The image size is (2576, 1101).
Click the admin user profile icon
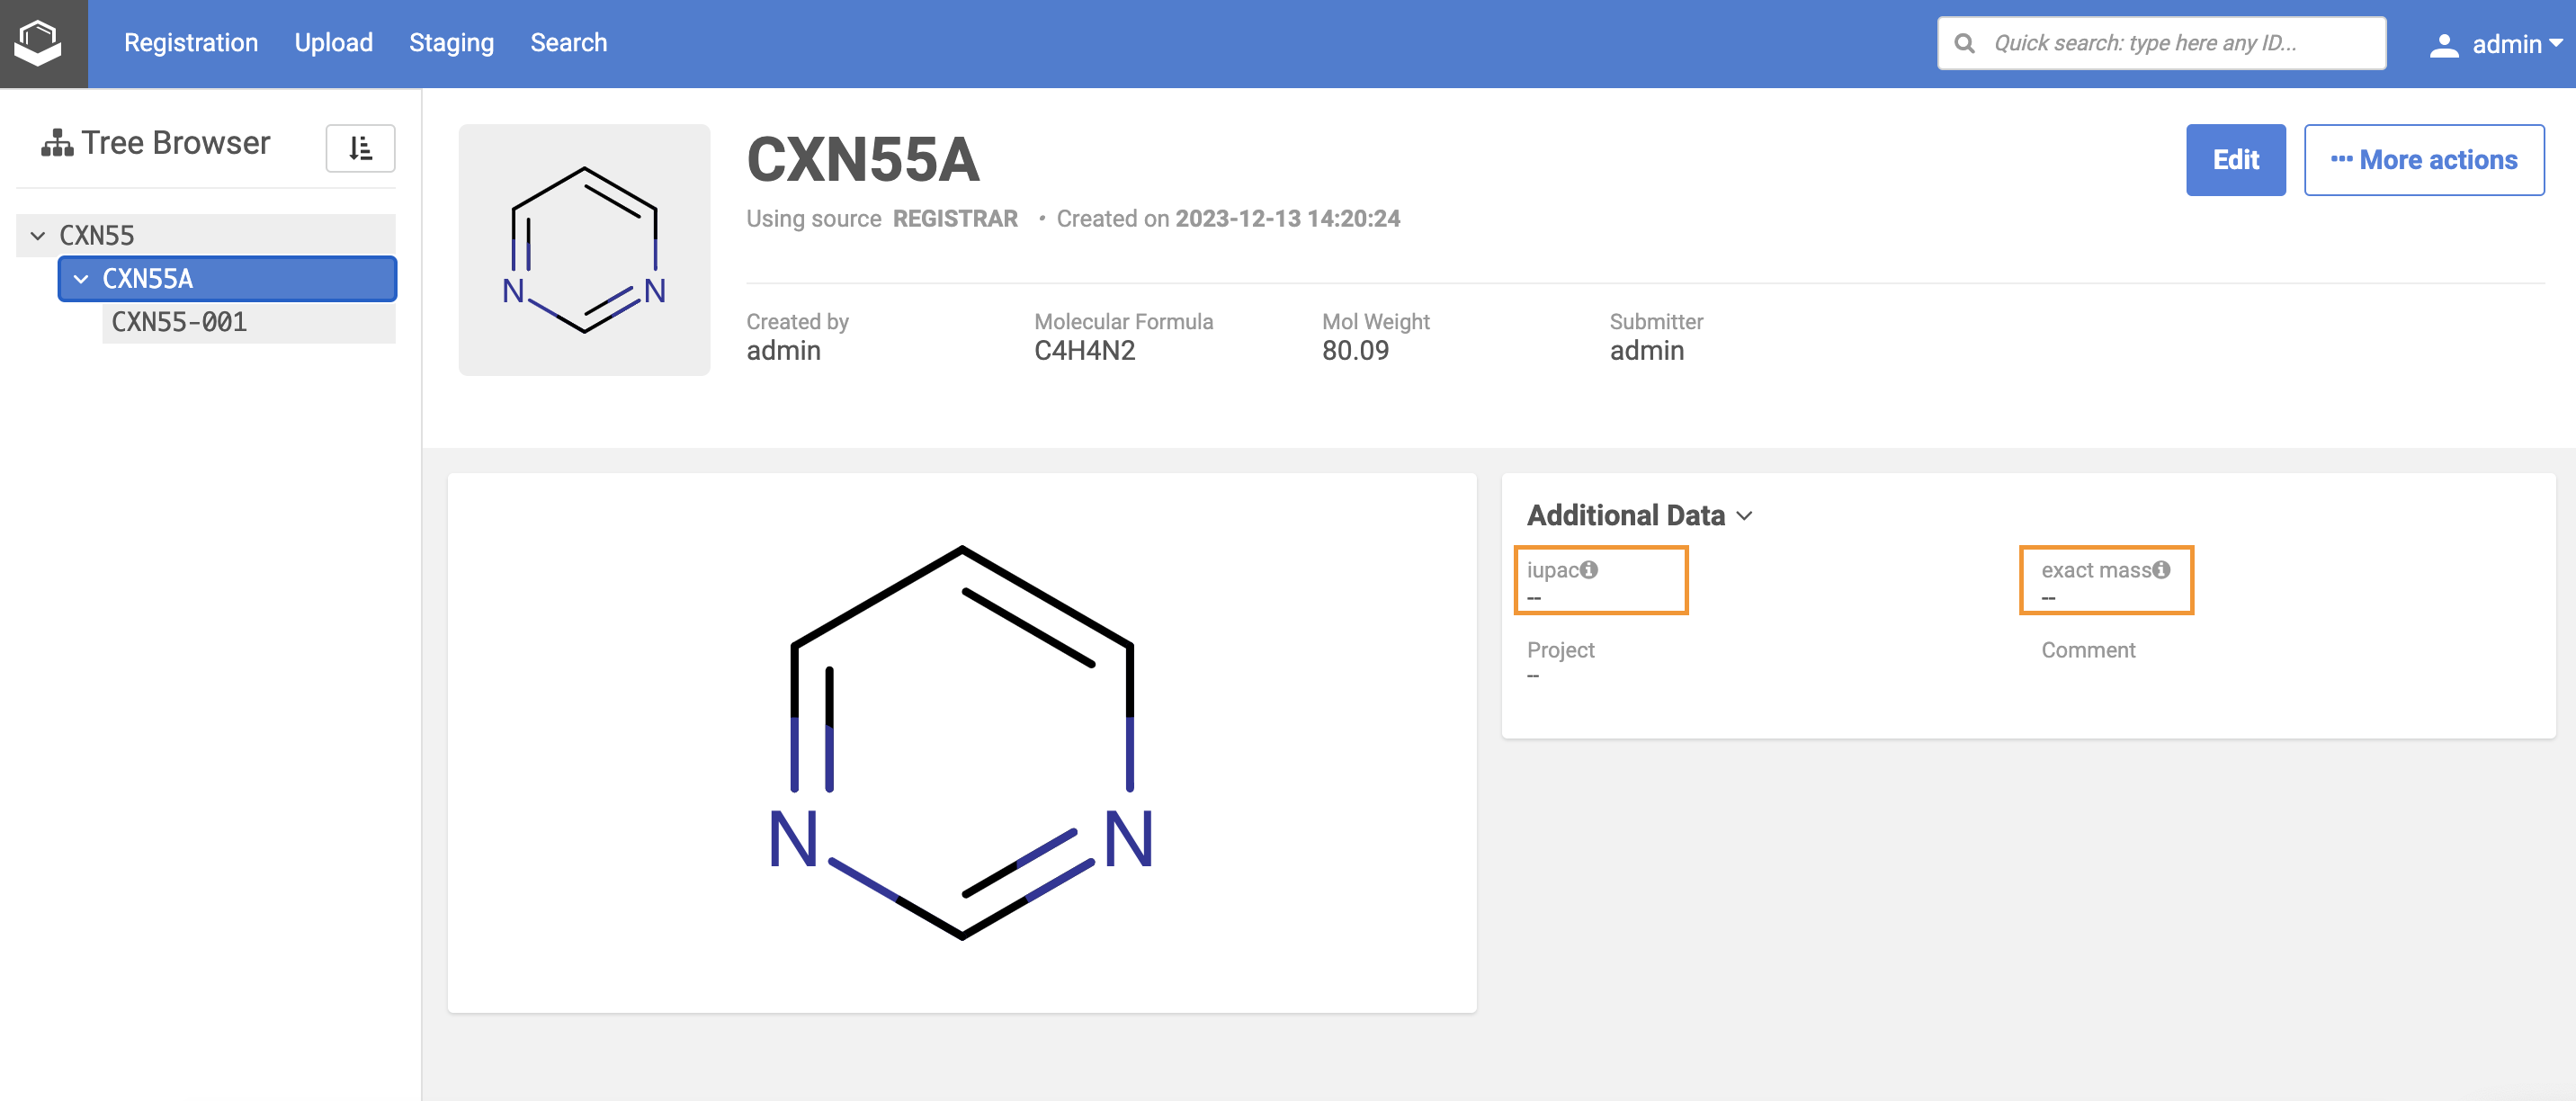[2443, 45]
